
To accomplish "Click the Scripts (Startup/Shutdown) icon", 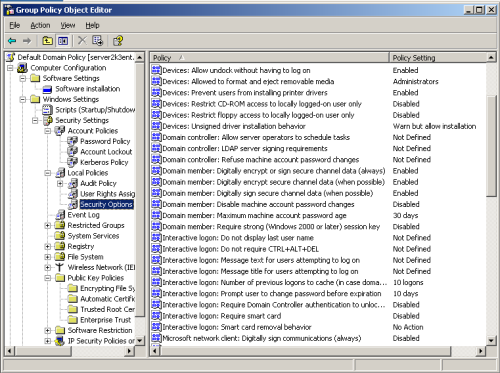I will pos(48,110).
